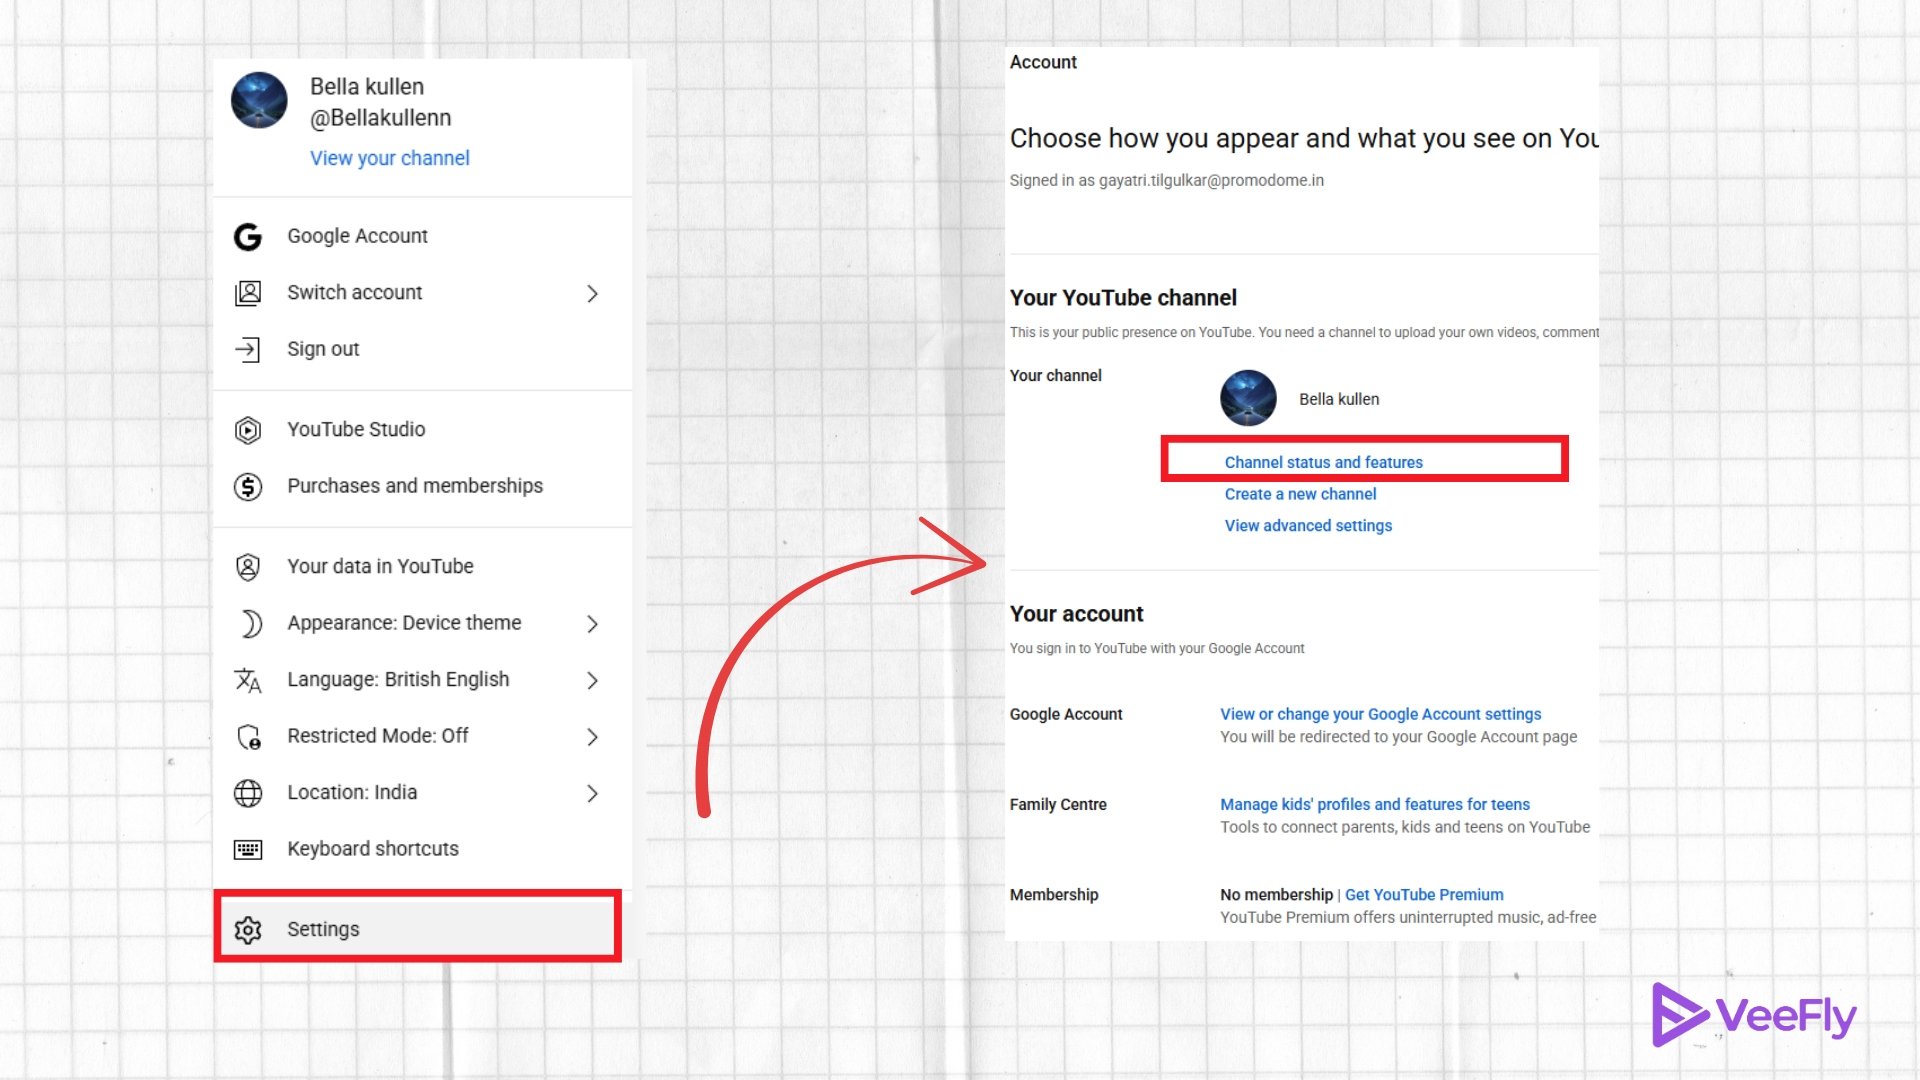The width and height of the screenshot is (1920, 1080).
Task: Click the Keyboard shortcuts keyboard icon
Action: tap(248, 850)
